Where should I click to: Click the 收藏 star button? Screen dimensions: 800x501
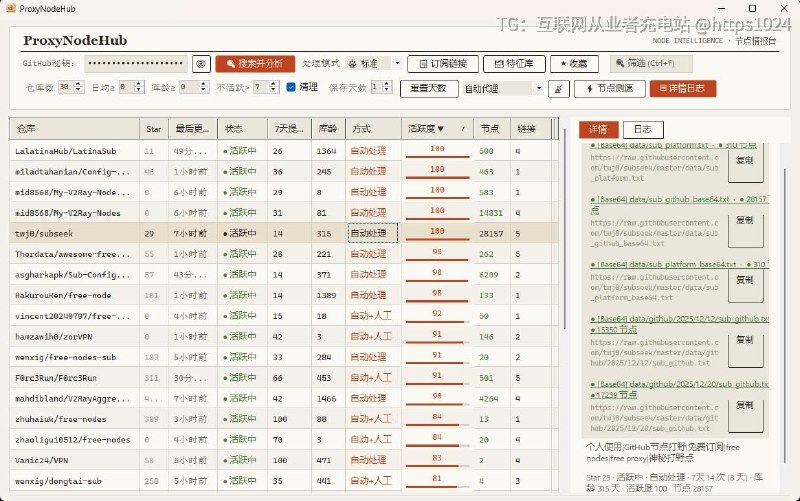pyautogui.click(x=573, y=64)
